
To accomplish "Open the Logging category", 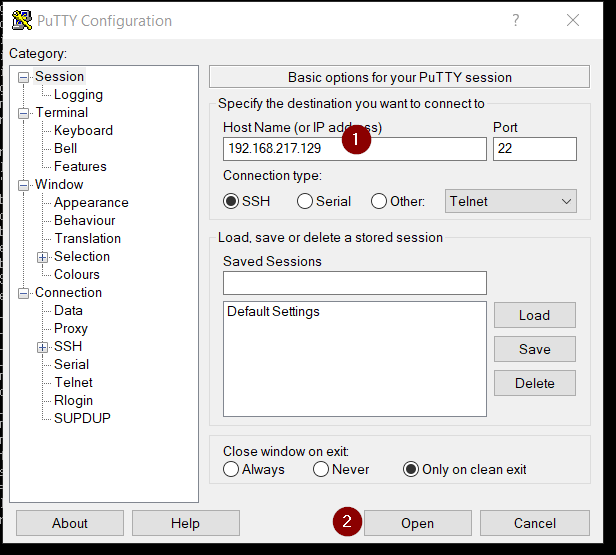I will coord(78,95).
